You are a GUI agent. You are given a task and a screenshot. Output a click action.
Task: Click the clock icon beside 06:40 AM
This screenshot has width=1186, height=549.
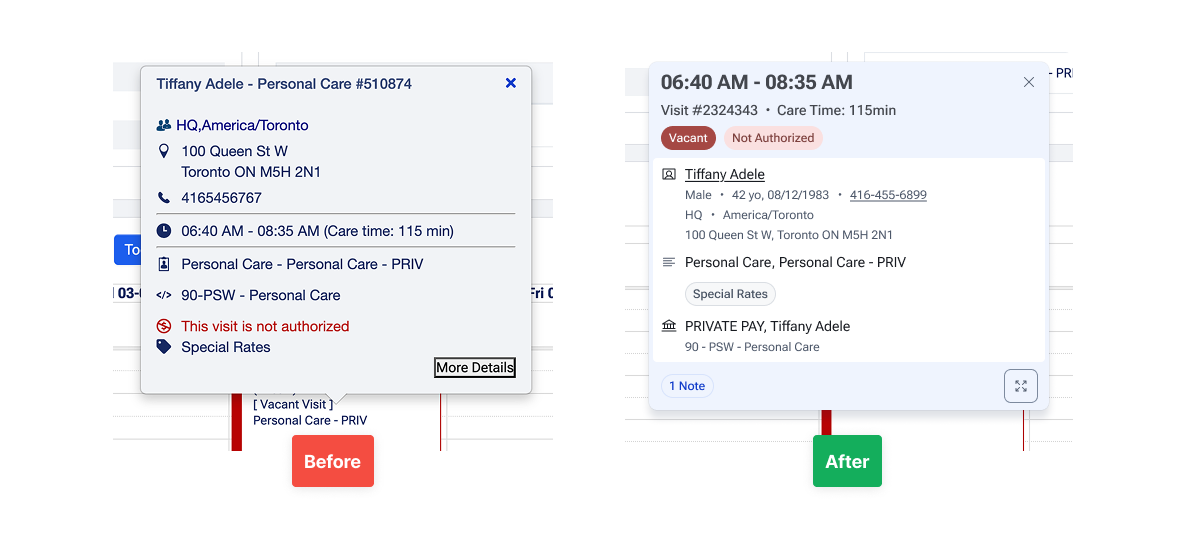(x=164, y=231)
